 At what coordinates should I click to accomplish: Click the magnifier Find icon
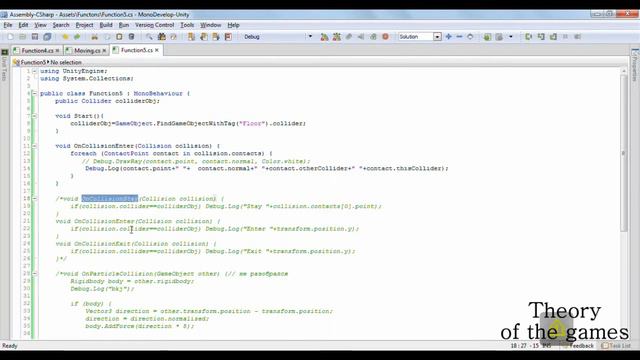(149, 37)
